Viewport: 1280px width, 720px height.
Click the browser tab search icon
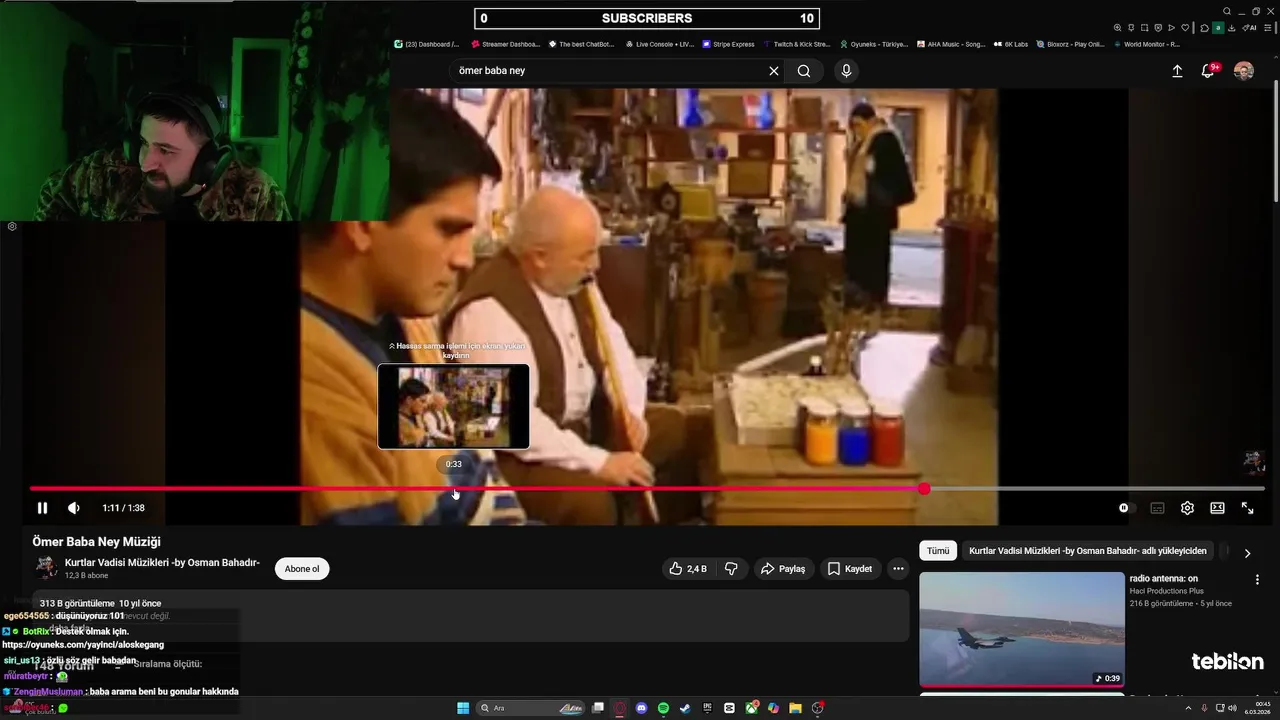coord(1227,11)
